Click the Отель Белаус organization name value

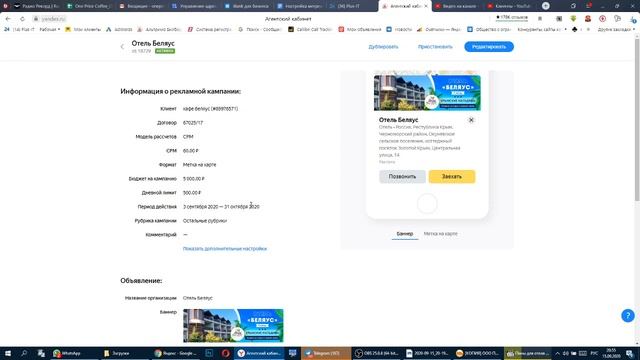pos(198,298)
